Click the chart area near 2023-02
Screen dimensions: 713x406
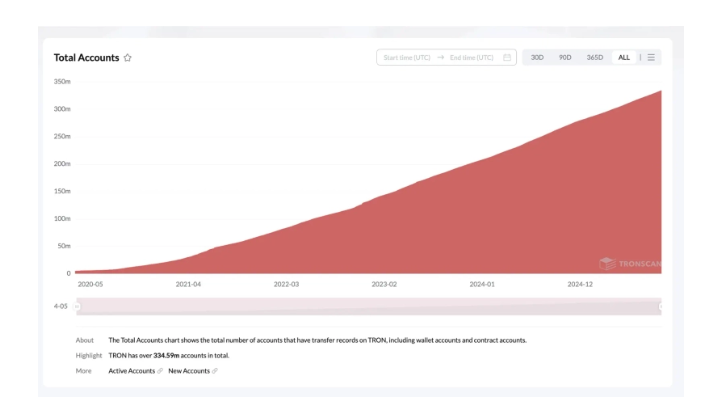[x=384, y=230]
